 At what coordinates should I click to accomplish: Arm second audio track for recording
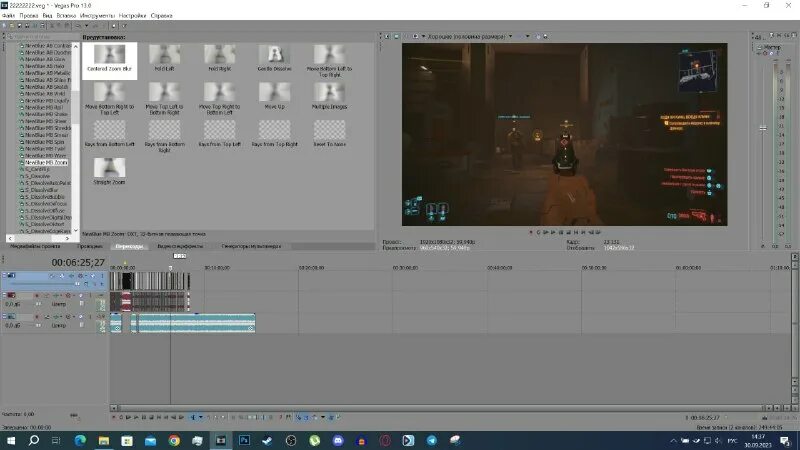37,316
